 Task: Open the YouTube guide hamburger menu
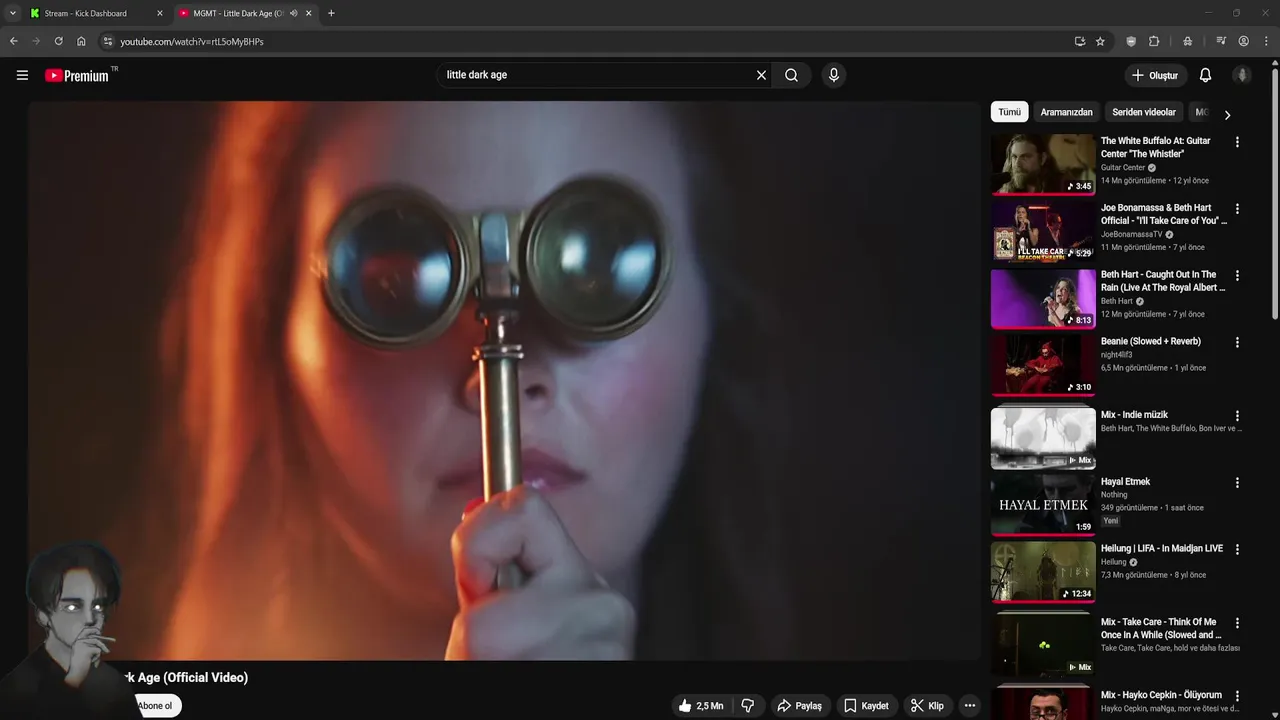pos(22,75)
